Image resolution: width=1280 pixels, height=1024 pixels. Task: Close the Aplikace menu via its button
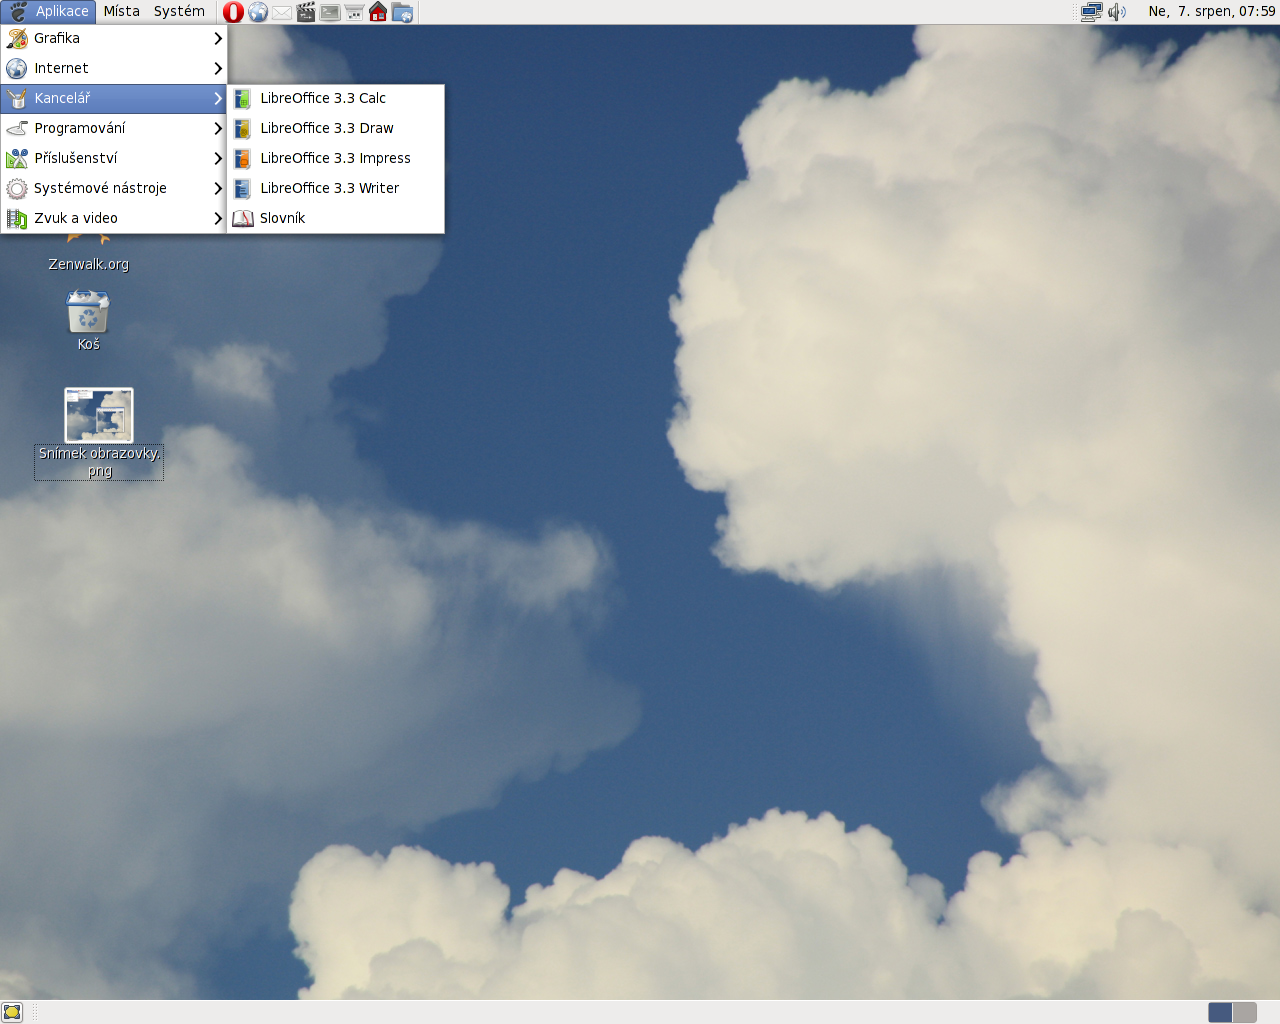click(48, 12)
